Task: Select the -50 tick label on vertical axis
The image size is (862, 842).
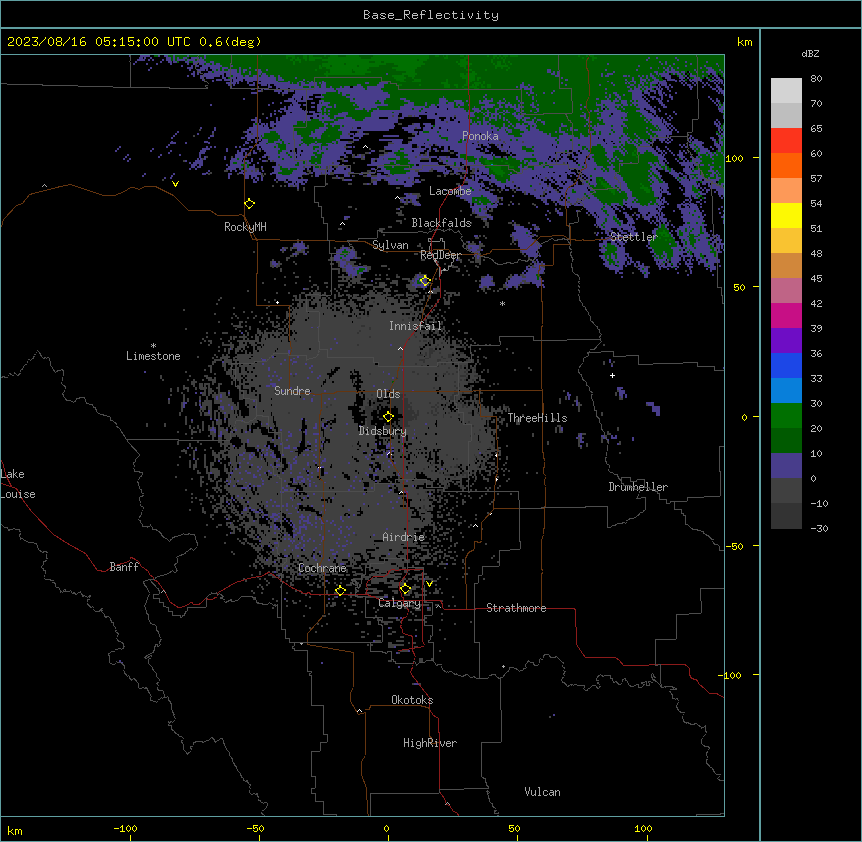Action: pyautogui.click(x=734, y=546)
